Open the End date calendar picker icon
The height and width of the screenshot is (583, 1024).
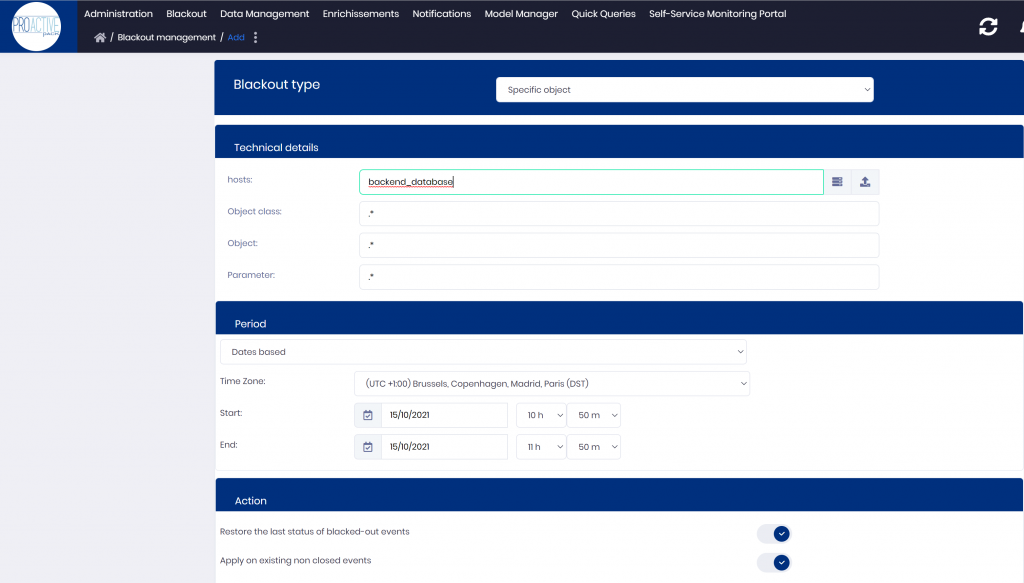(x=368, y=447)
